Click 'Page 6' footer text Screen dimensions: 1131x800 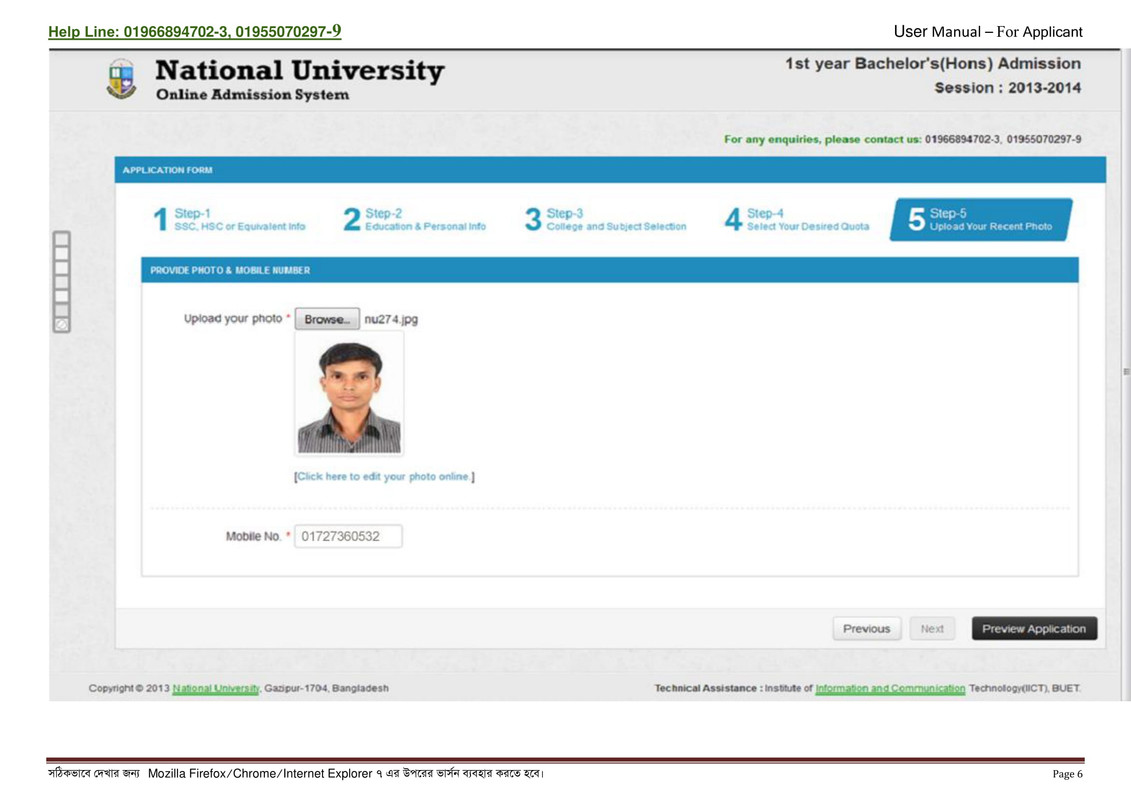[x=1068, y=774]
